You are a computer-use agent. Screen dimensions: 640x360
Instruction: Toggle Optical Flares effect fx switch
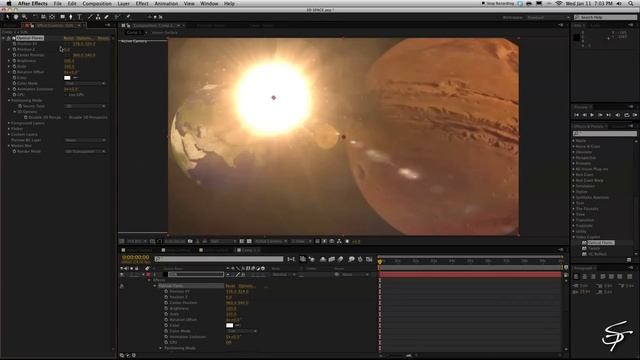pyautogui.click(x=9, y=38)
